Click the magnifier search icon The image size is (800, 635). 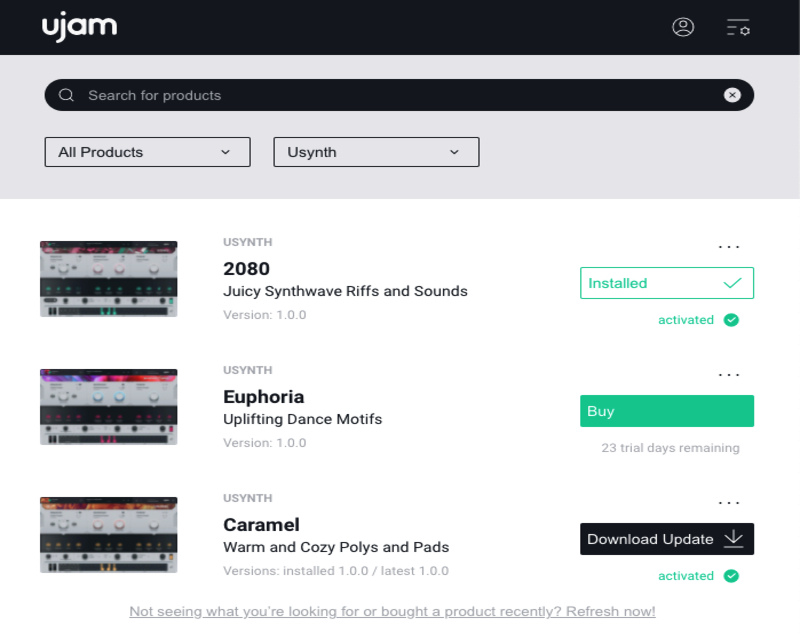[x=66, y=95]
